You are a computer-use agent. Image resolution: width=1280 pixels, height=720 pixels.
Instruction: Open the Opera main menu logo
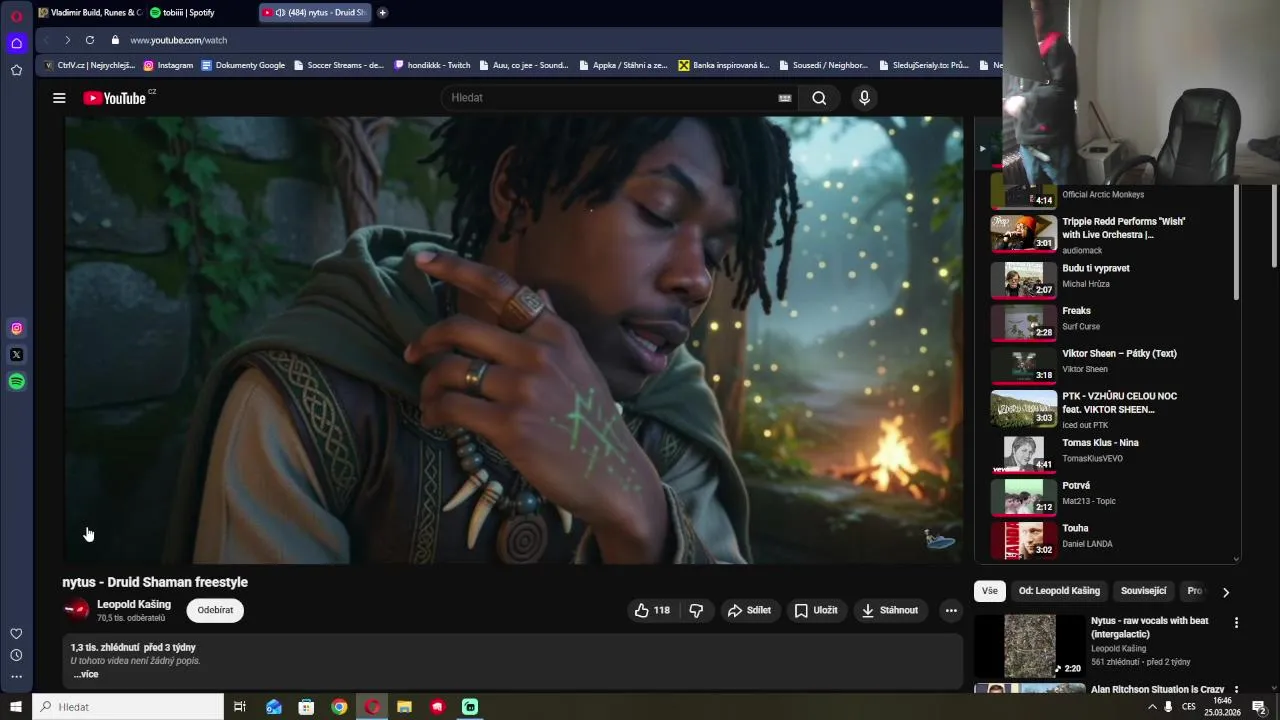tap(16, 16)
